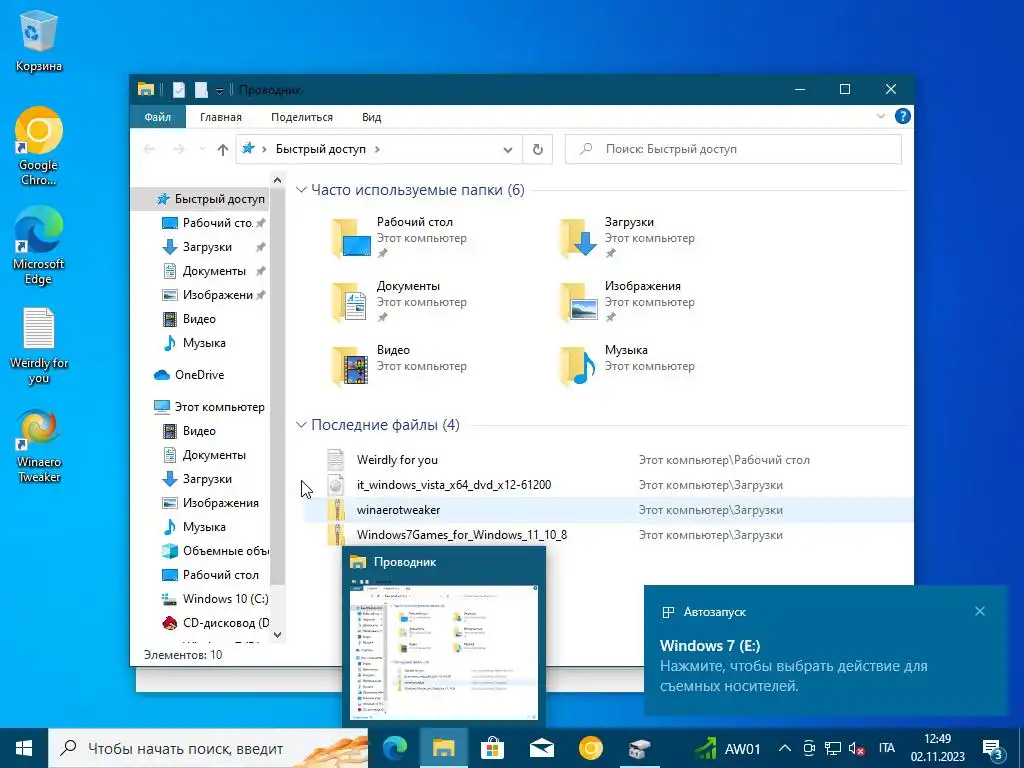This screenshot has width=1024, height=768.
Task: Click the network tray icon
Action: [x=833, y=748]
